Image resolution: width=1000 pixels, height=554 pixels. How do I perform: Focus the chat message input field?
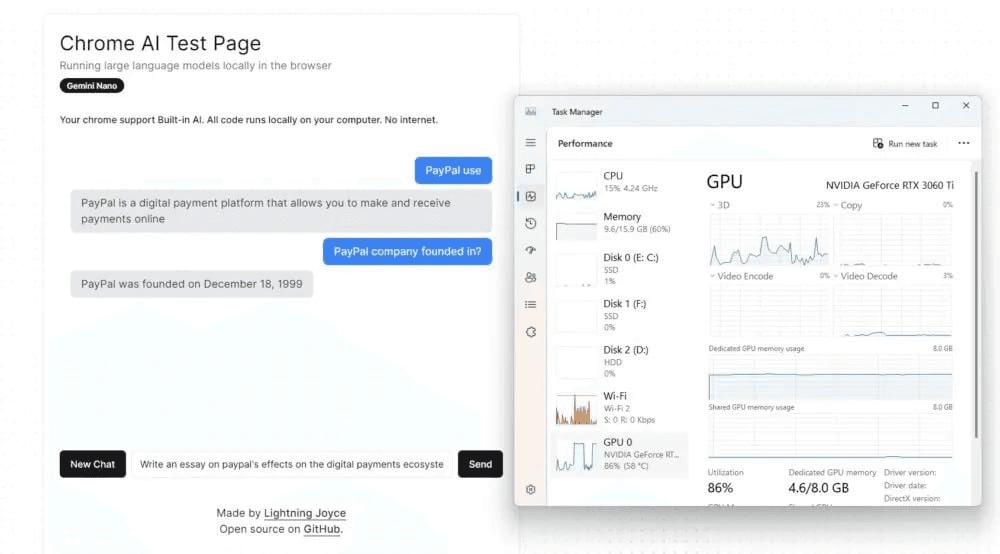coord(292,464)
